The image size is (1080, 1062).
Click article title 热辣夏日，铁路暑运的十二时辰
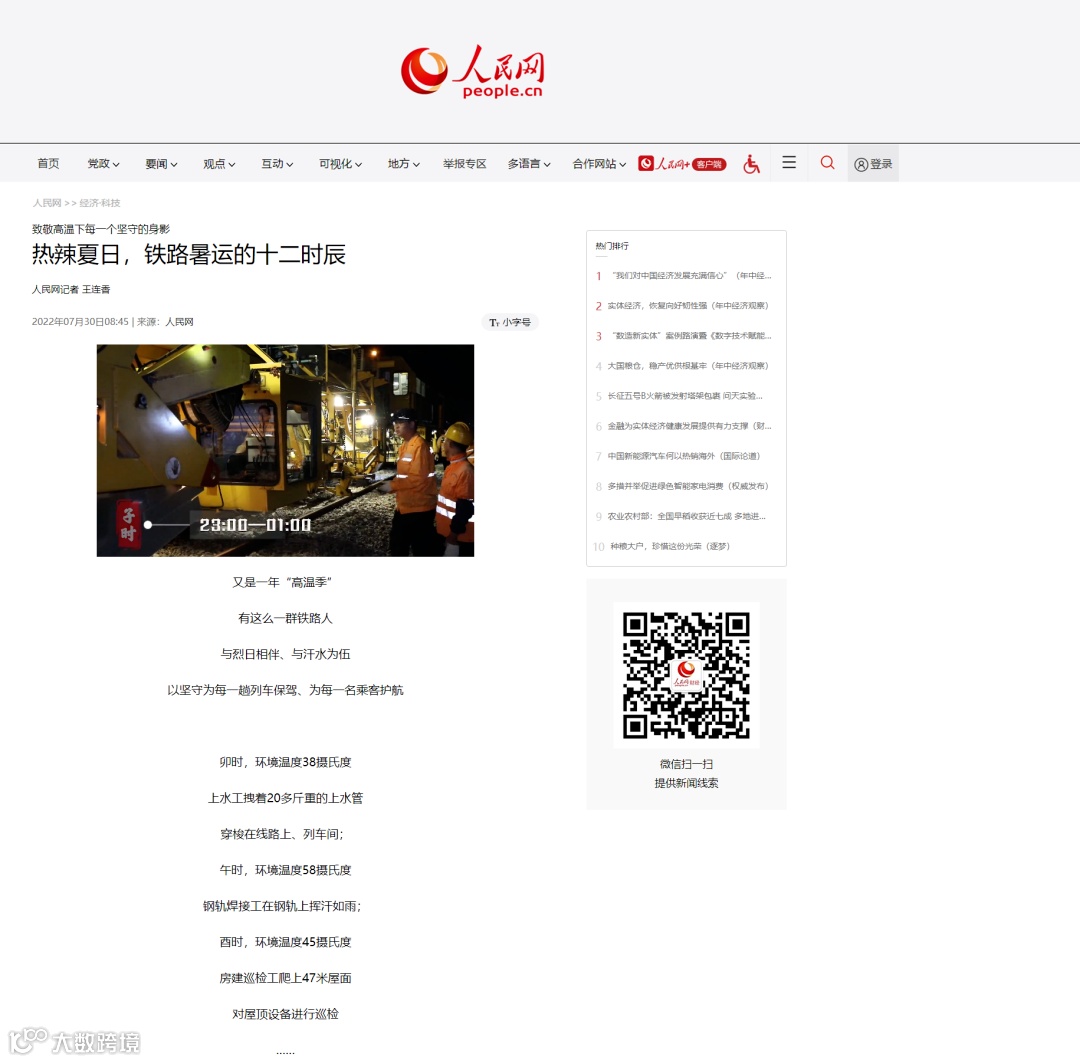189,255
